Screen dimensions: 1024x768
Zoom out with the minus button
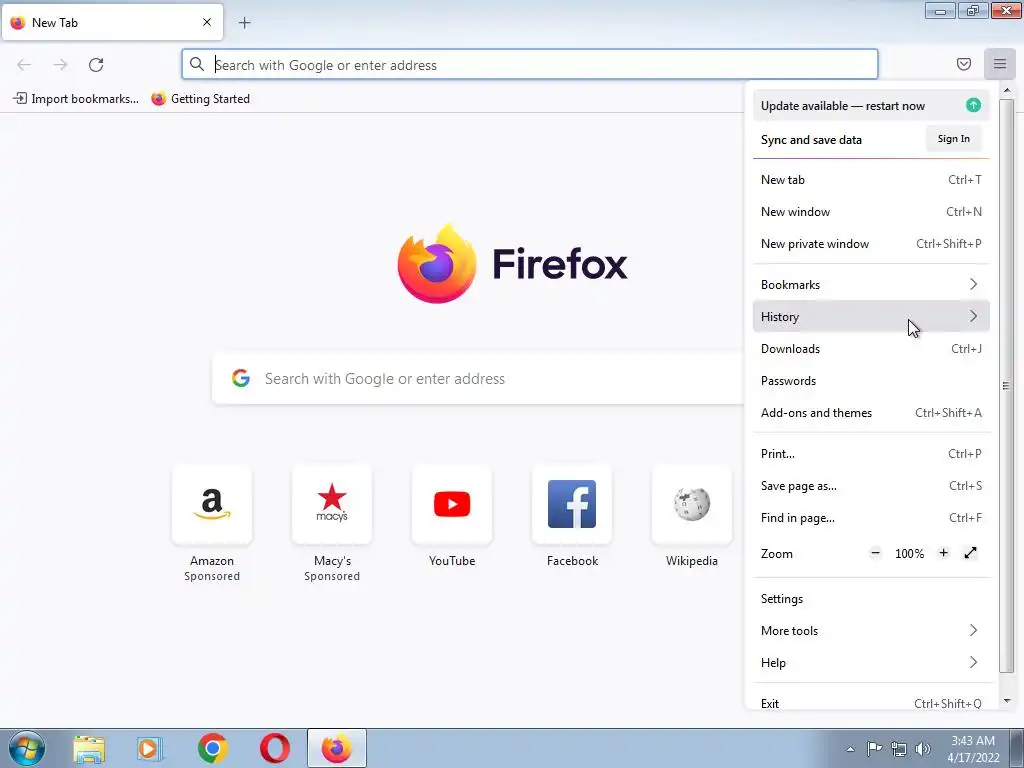[x=875, y=553]
